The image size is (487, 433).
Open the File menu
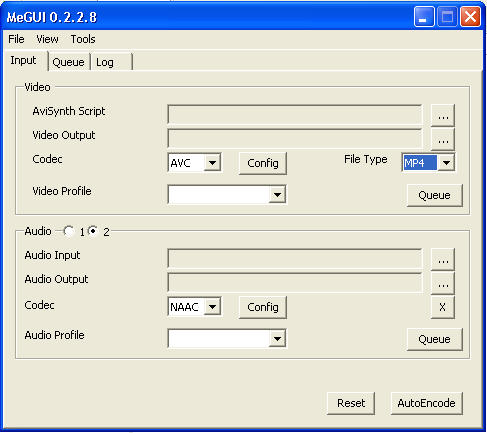point(16,39)
